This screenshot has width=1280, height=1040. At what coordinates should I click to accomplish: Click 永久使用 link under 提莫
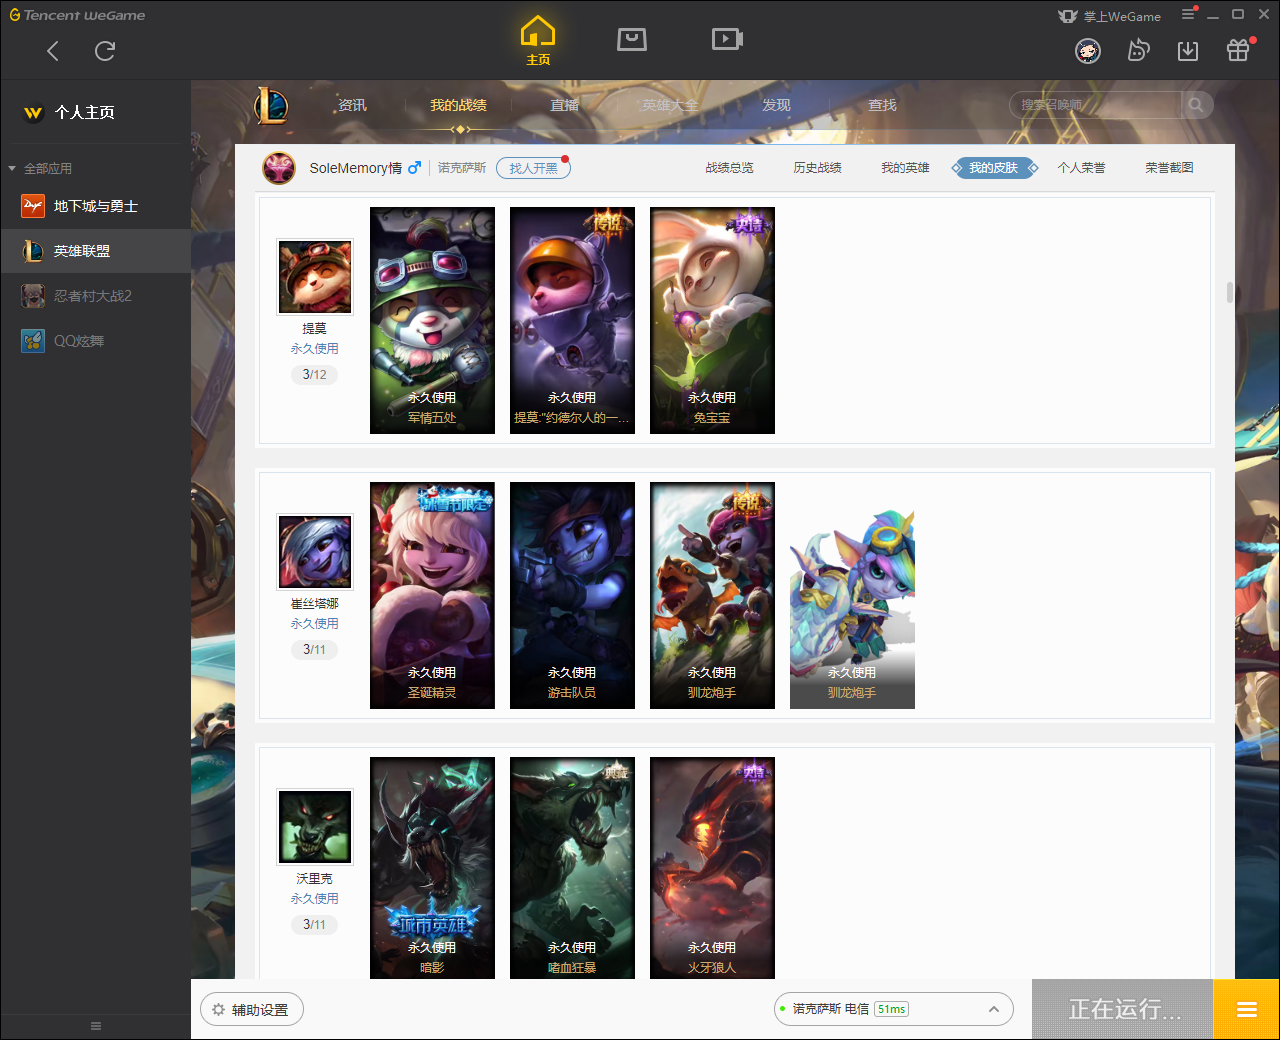(x=314, y=349)
